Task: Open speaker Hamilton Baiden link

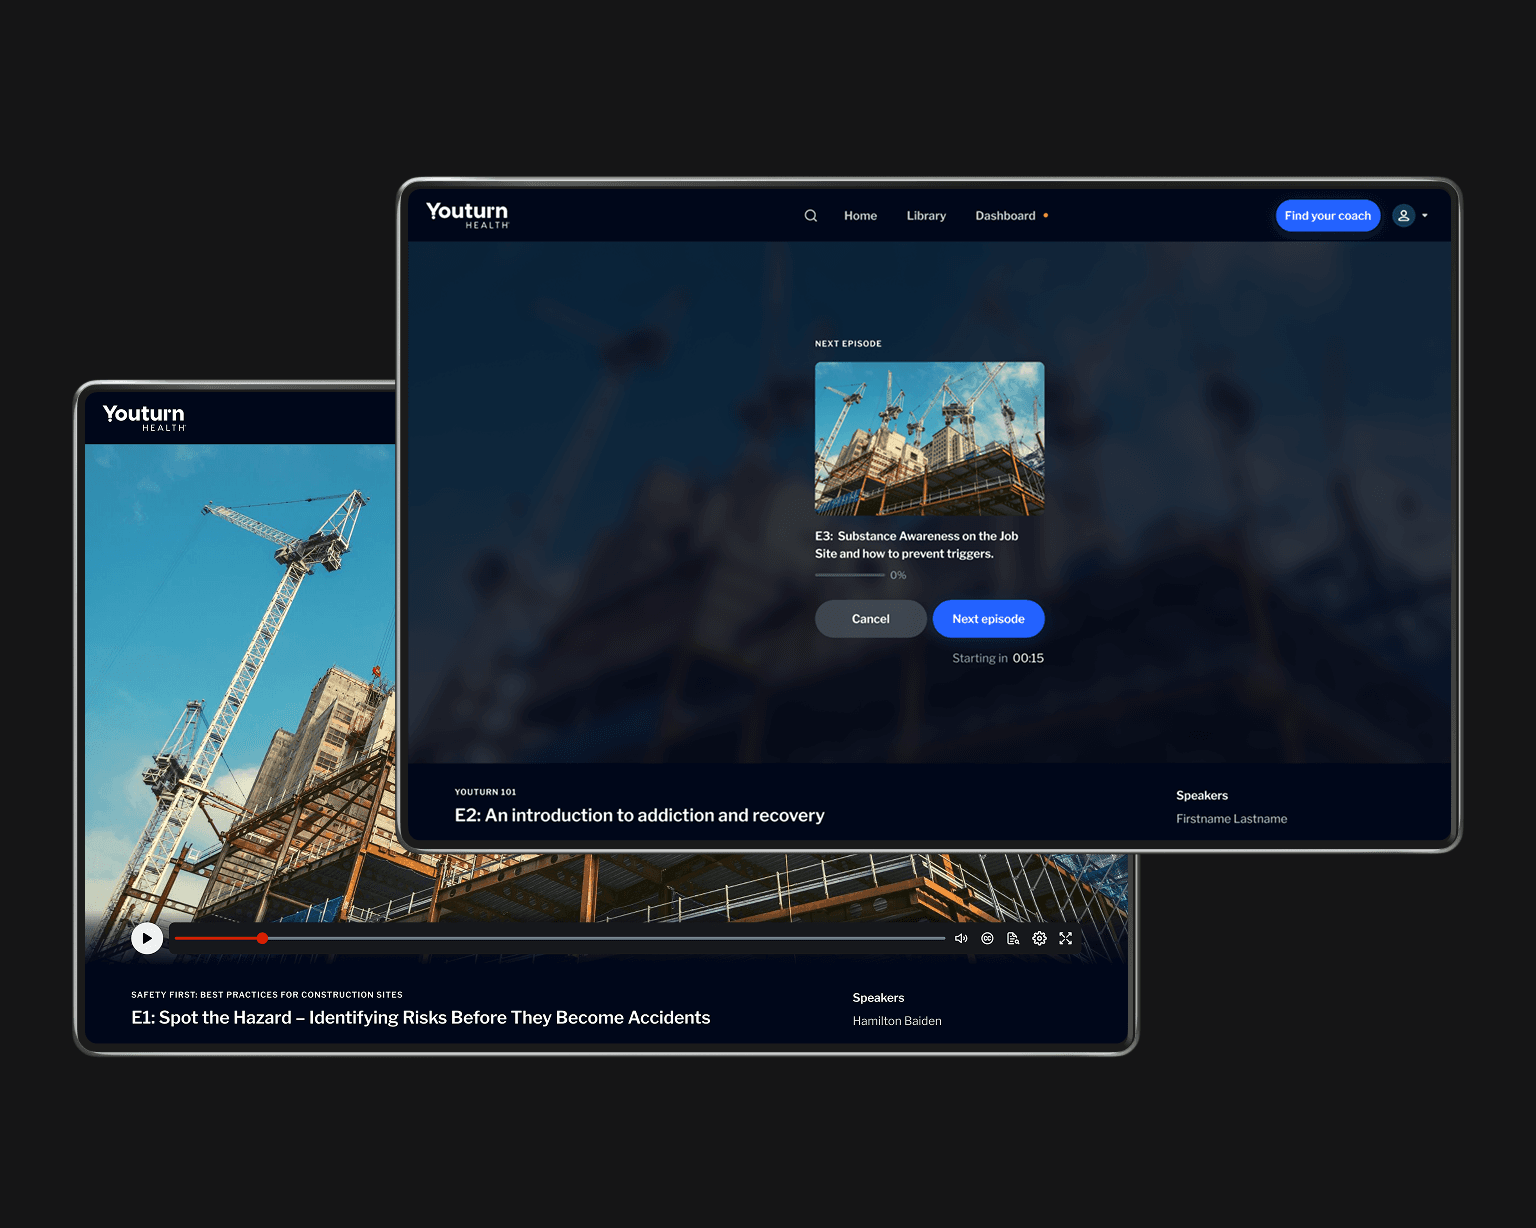Action: pos(897,1021)
